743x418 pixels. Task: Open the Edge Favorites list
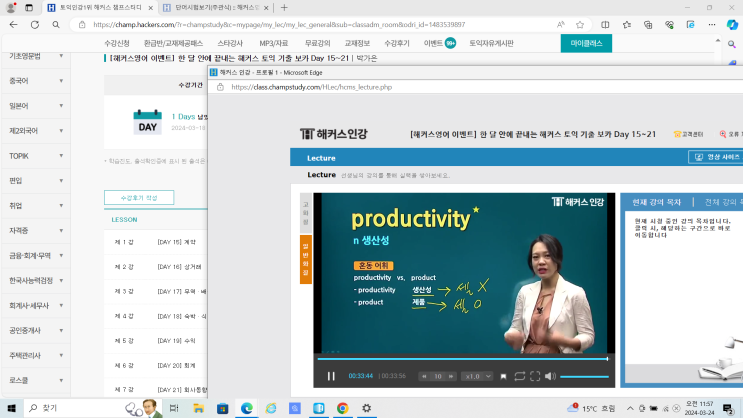[x=626, y=25]
